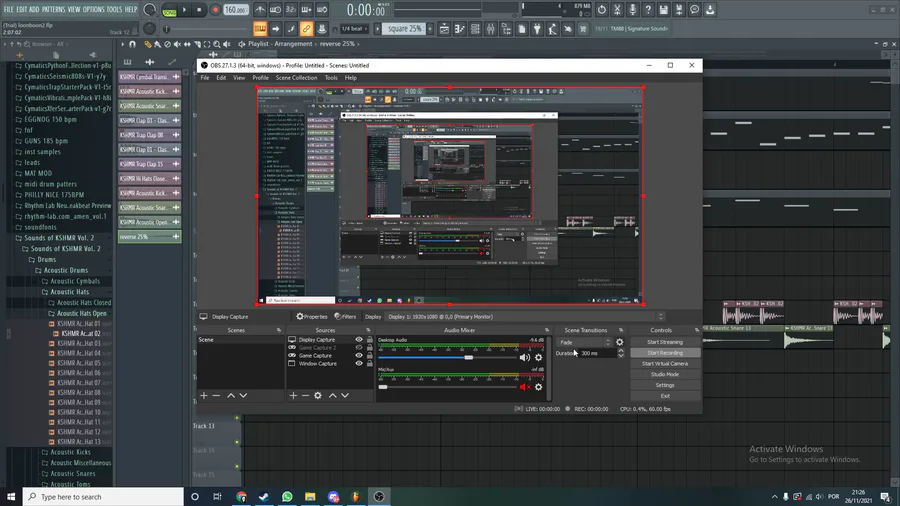900x506 pixels.
Task: Click the help question mark icon
Action: pos(648,10)
